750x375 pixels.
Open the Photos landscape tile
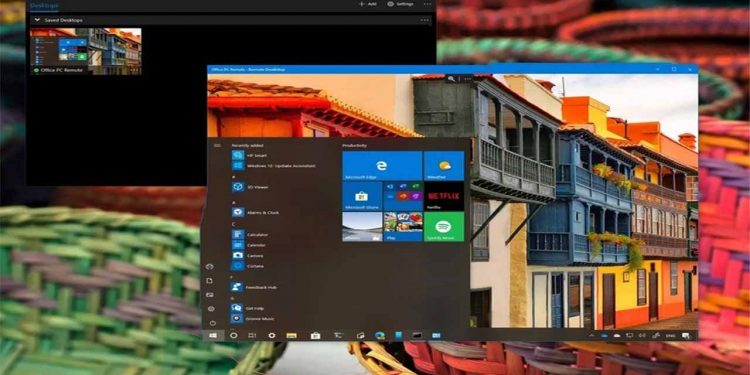[362, 226]
